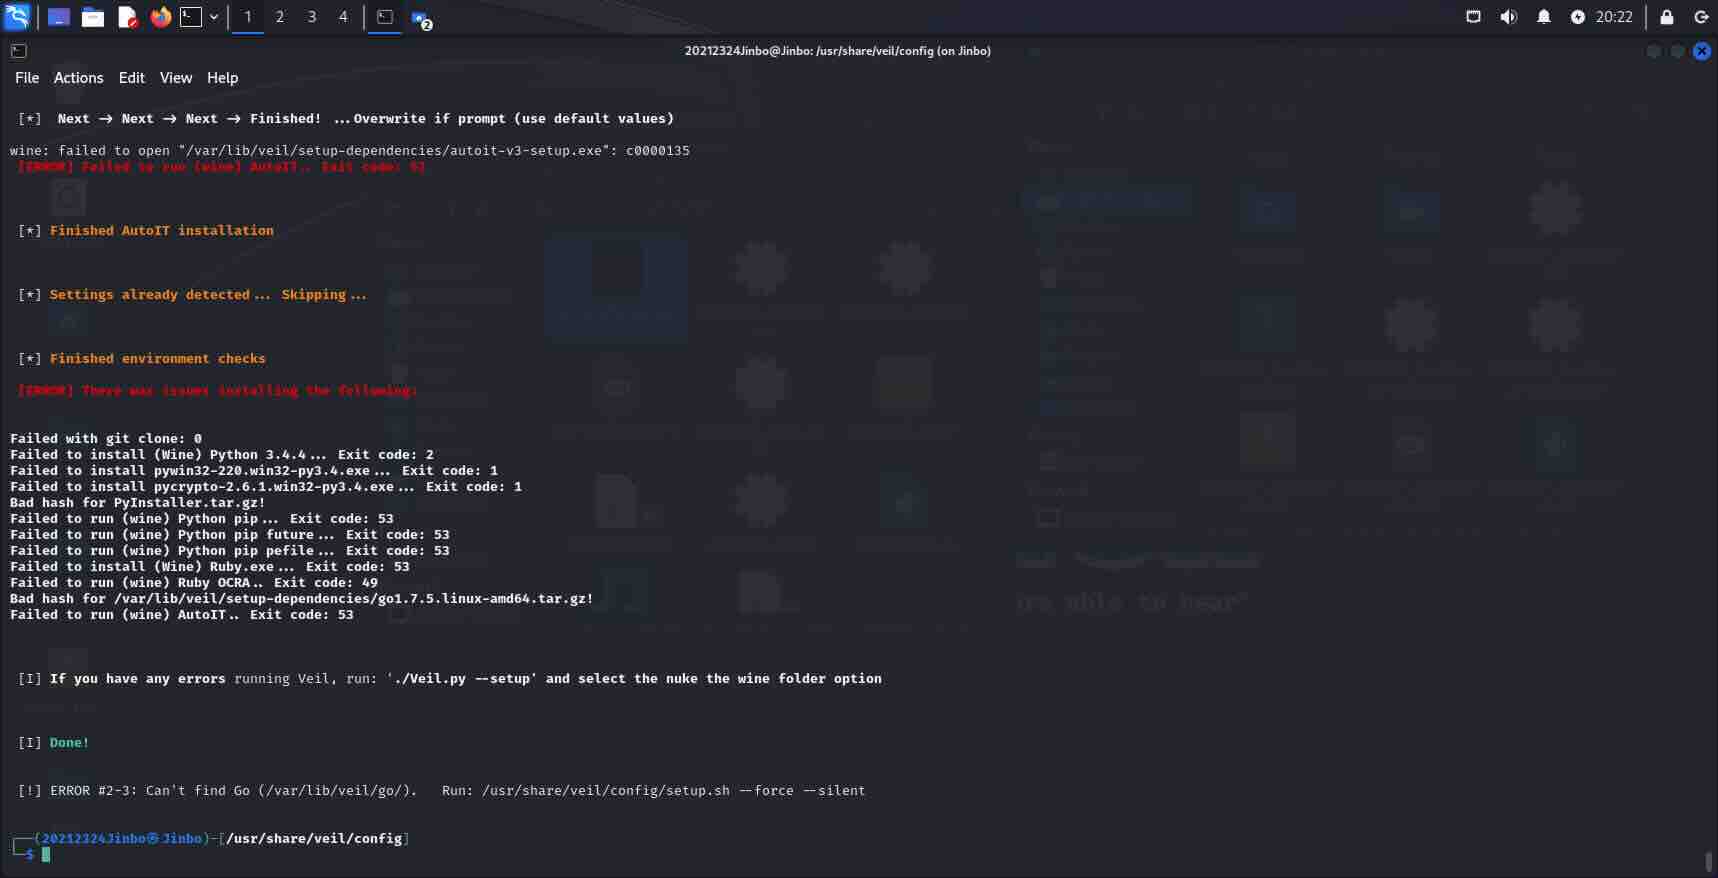Click 'Failed to run (wine) Ruby OCRA' line
Screen dimensions: 1718x878
[194, 583]
